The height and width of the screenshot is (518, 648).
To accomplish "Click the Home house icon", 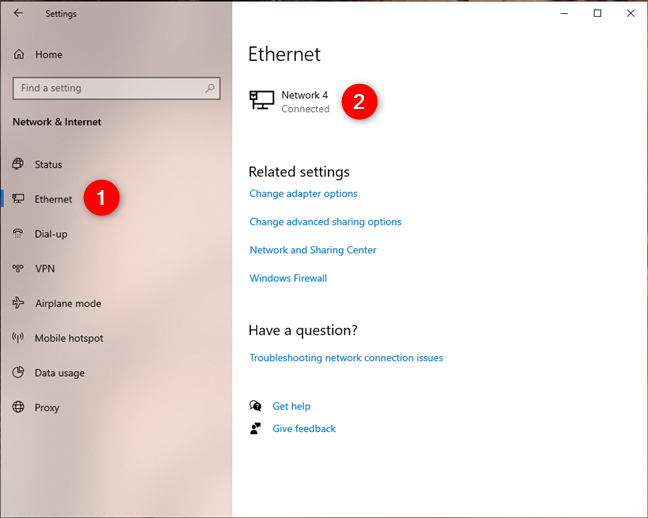I will [x=19, y=54].
